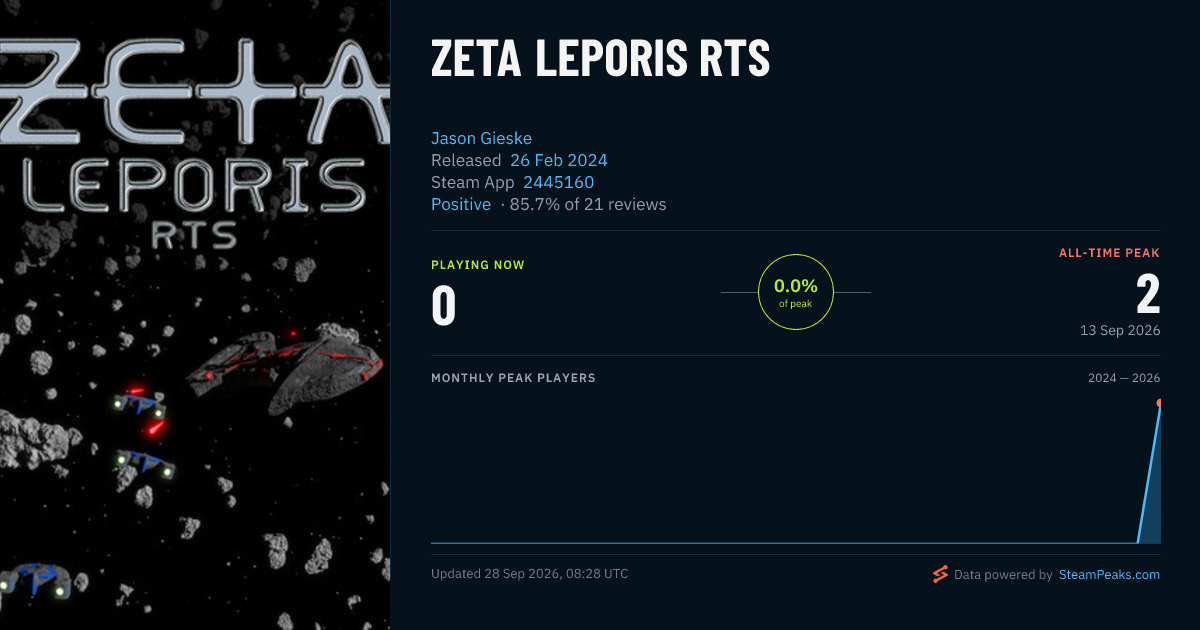Click the Monthly Peak Players label

pyautogui.click(x=513, y=378)
